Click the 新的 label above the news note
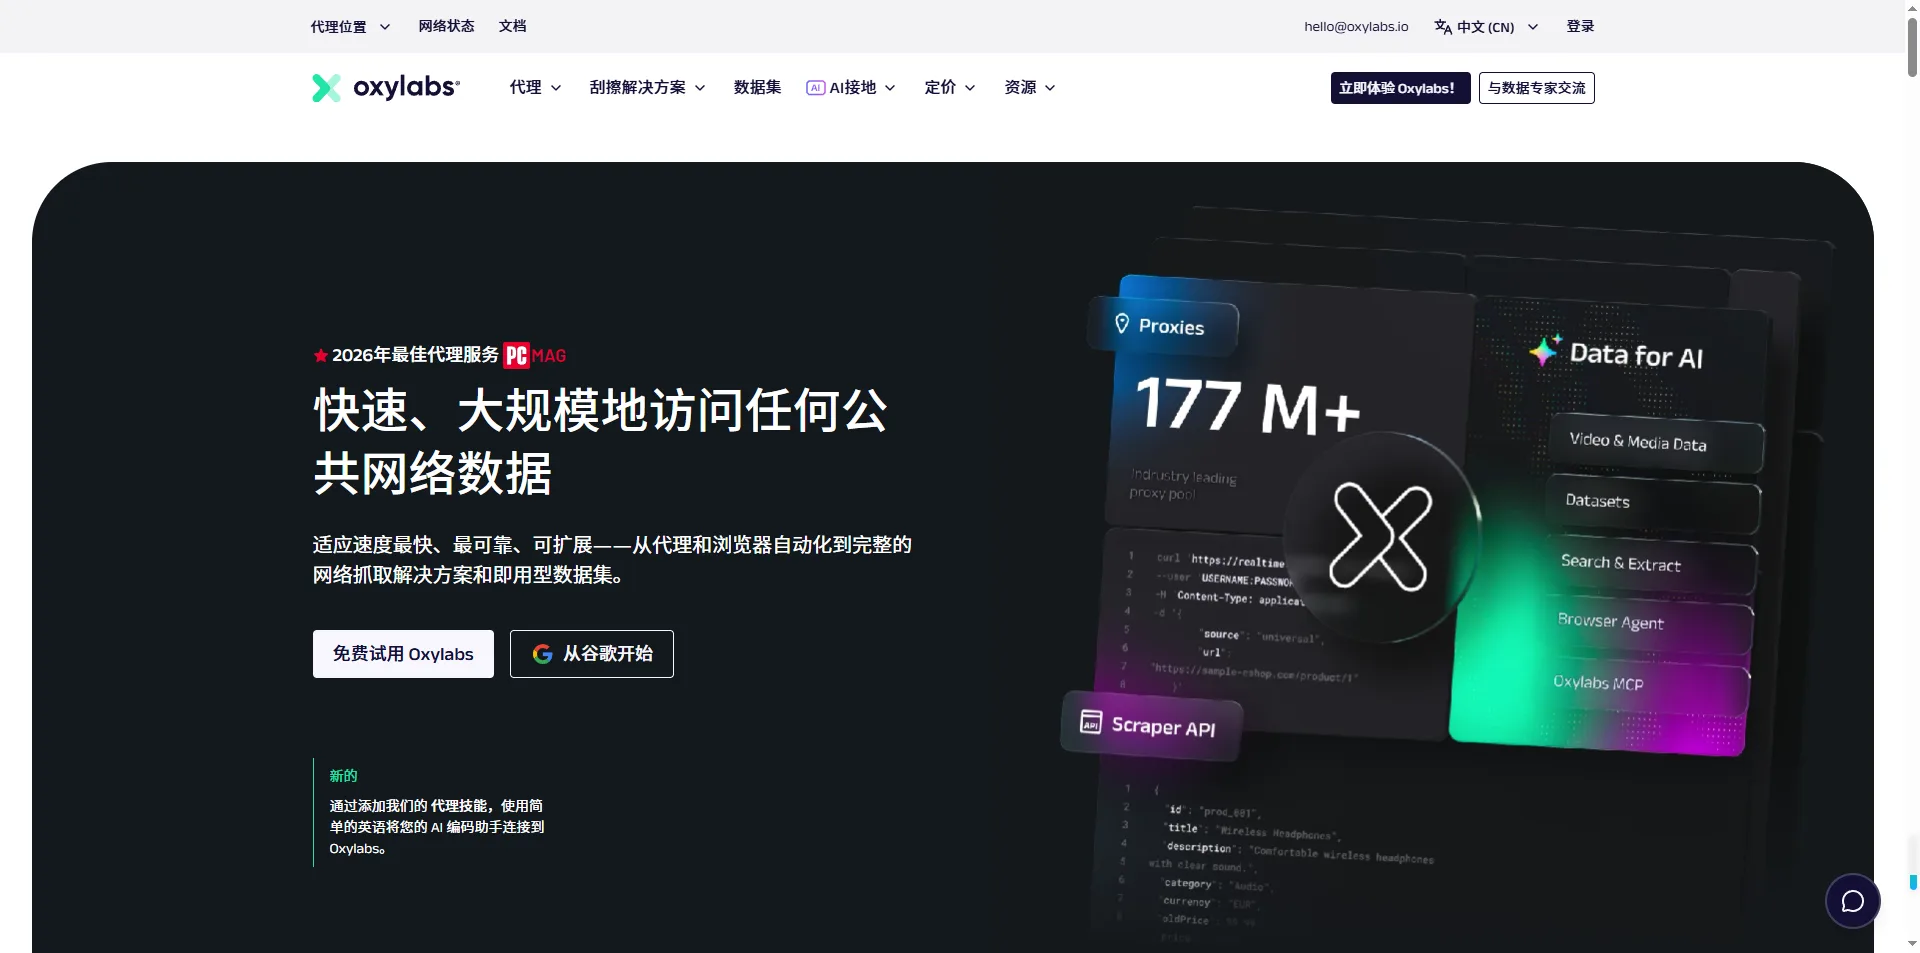Viewport: 1920px width, 953px height. click(343, 776)
